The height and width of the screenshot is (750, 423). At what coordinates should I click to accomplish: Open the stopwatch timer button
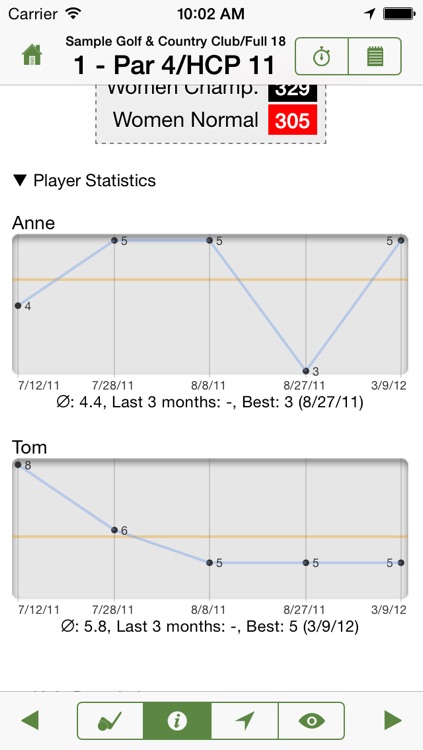click(322, 56)
